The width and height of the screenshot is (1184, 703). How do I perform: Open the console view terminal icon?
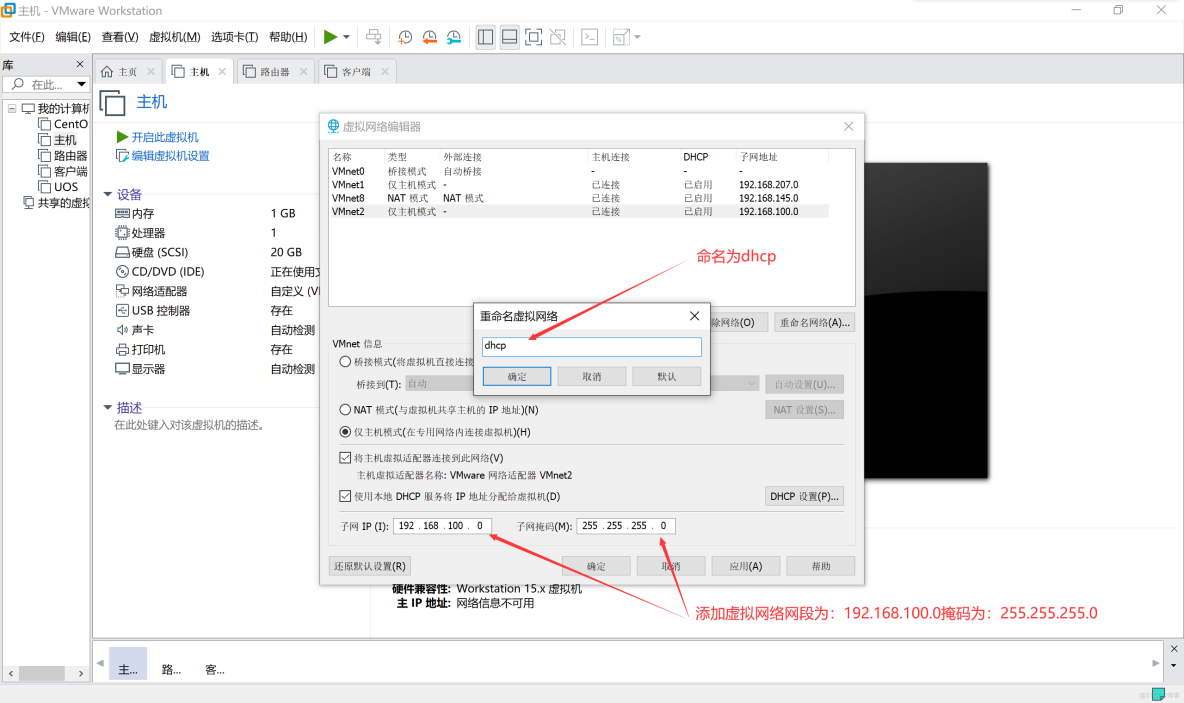[590, 37]
